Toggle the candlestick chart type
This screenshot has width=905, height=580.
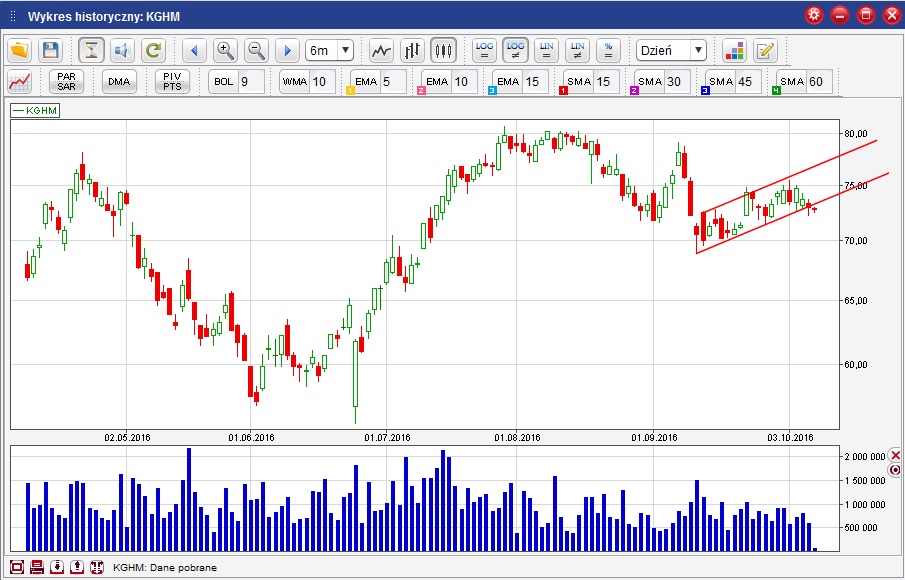443,50
